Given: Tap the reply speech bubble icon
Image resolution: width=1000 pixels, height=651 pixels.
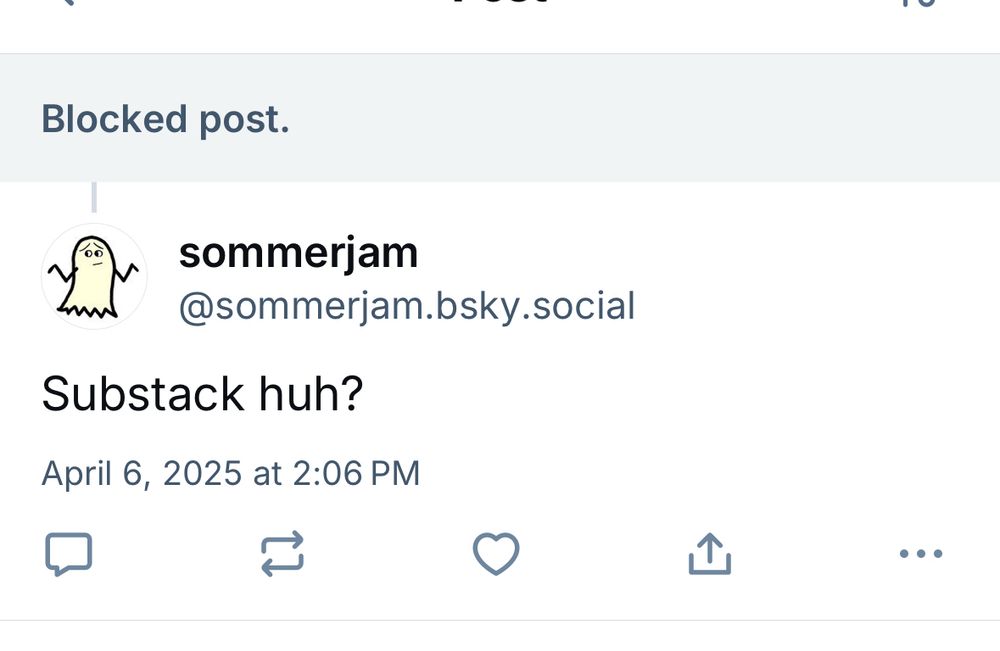Looking at the screenshot, I should tap(69, 554).
